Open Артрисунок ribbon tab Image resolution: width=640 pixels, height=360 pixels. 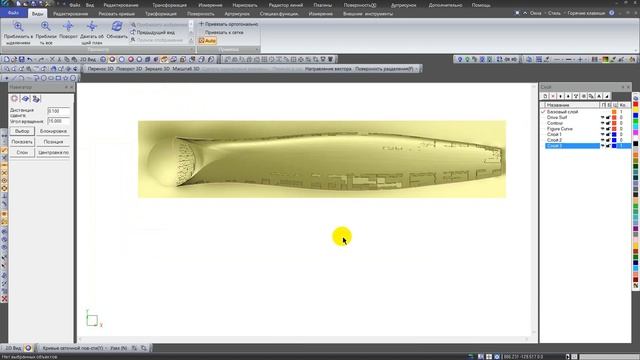(237, 14)
